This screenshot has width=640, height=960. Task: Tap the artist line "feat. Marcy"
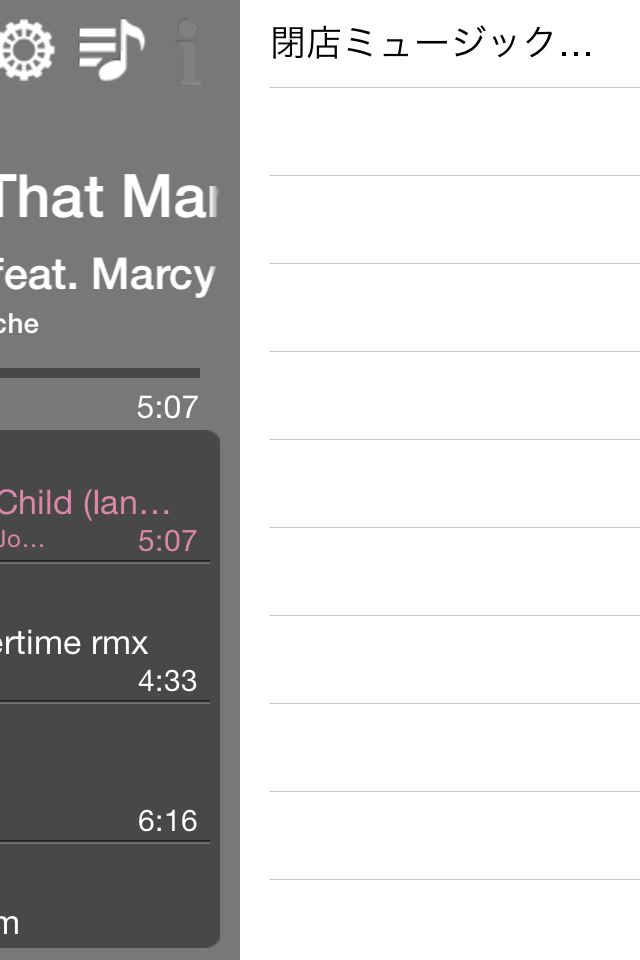107,274
